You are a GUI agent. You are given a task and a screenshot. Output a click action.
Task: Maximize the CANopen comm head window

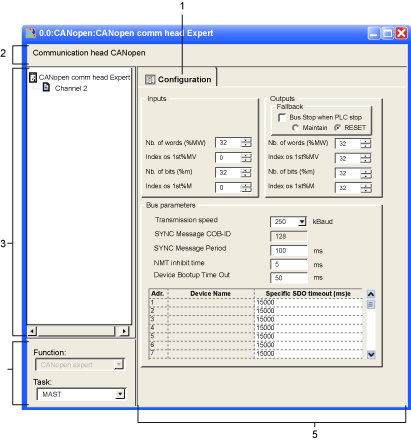[x=387, y=33]
